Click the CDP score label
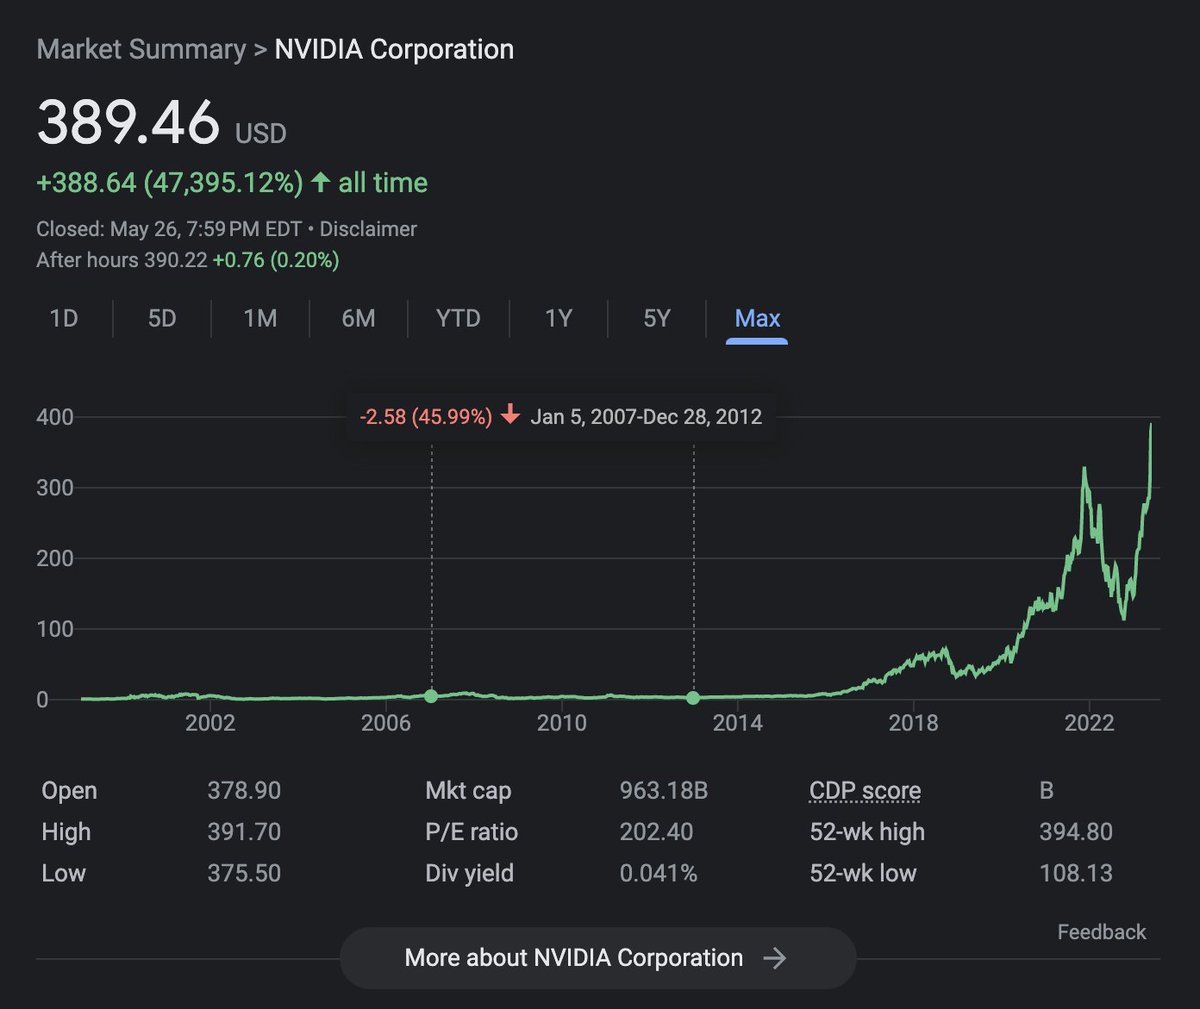1200x1009 pixels. pyautogui.click(x=865, y=790)
